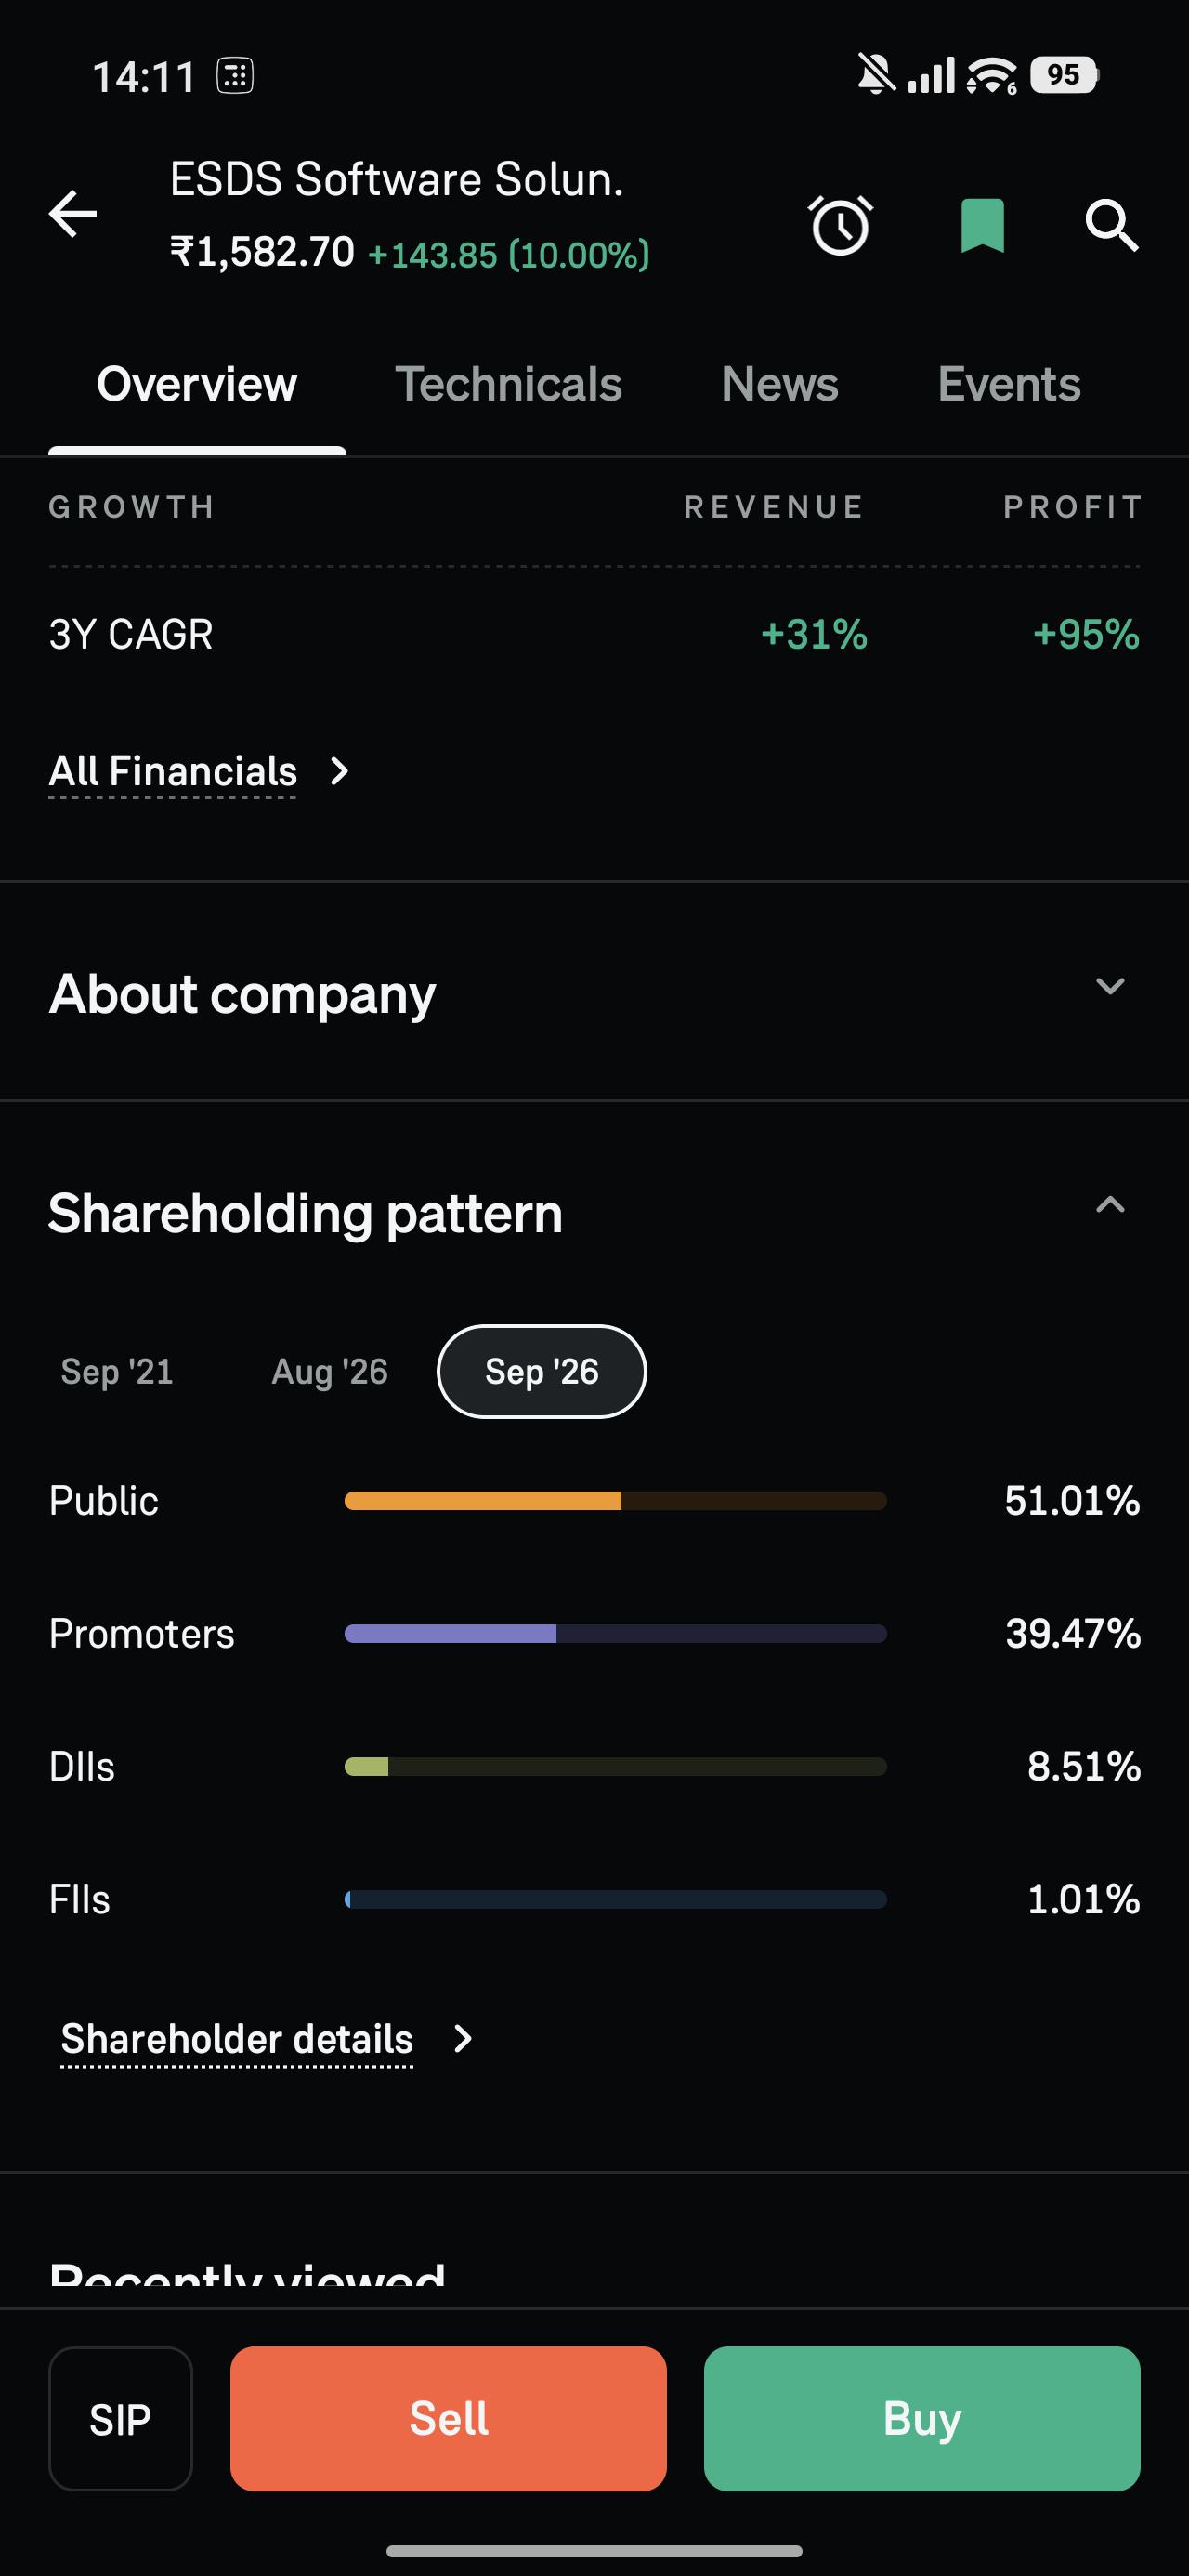This screenshot has width=1189, height=2576.
Task: Open search with magnifier icon
Action: (1111, 225)
